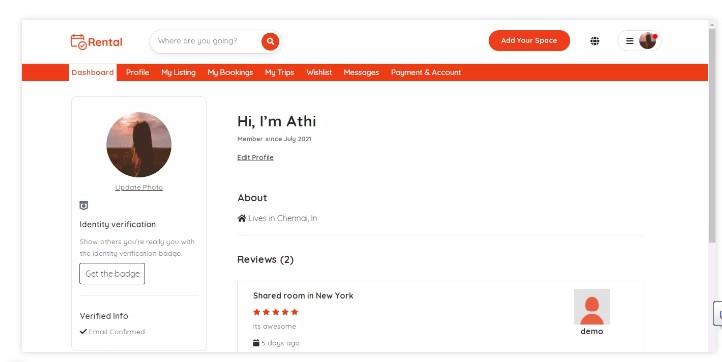Viewport: 722px width, 362px height.
Task: Open the globe language selector
Action: click(594, 41)
